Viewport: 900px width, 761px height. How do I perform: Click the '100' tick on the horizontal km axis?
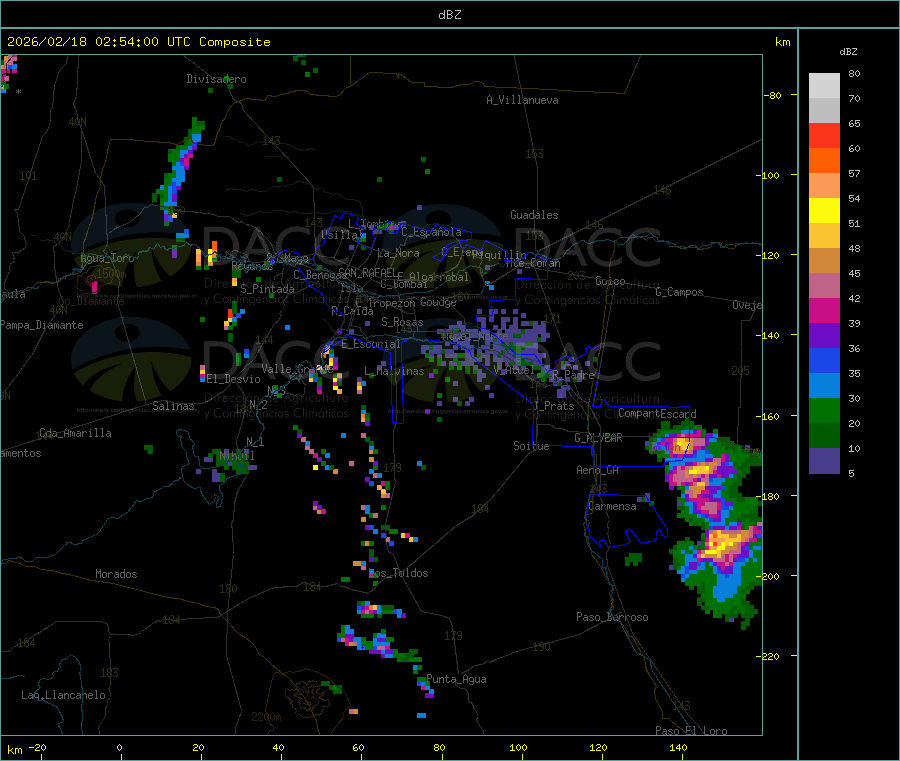click(518, 747)
